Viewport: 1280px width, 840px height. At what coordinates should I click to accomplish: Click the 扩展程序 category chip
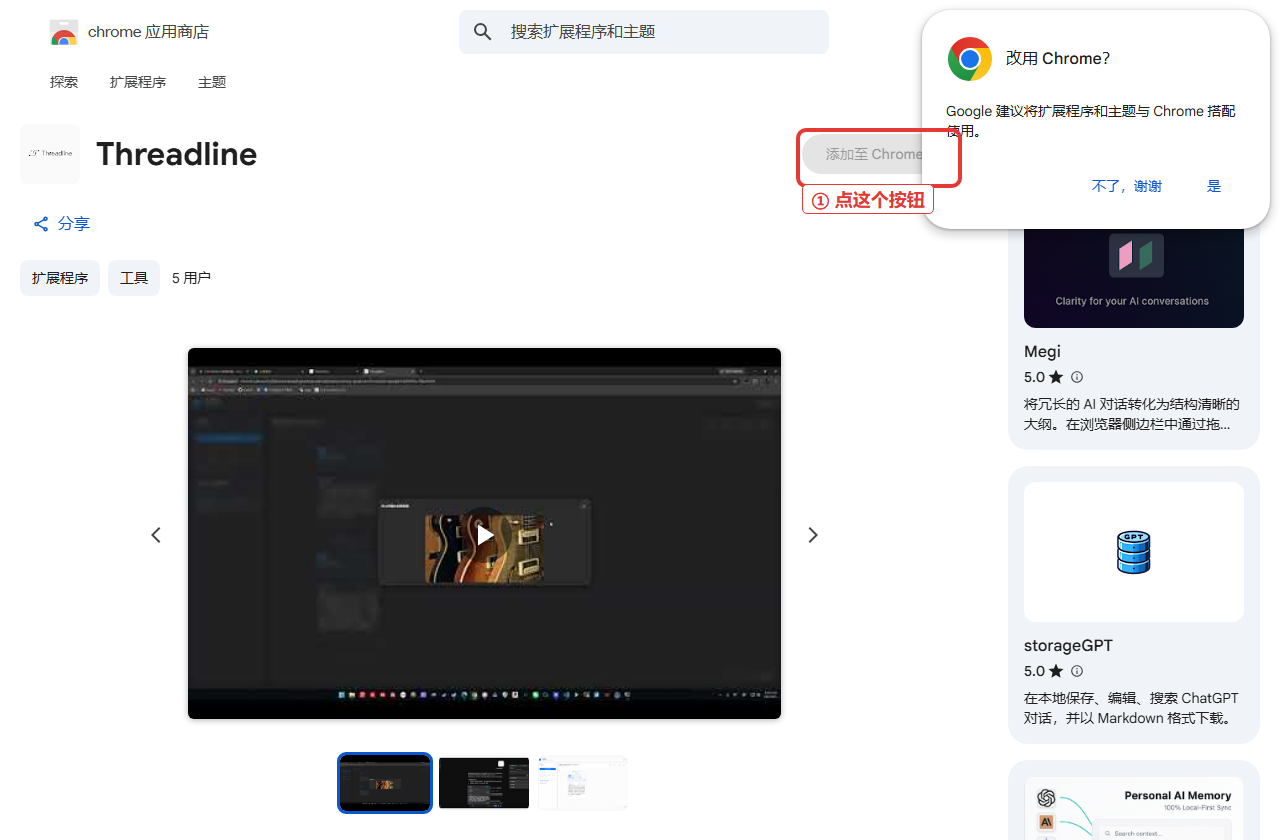click(60, 278)
